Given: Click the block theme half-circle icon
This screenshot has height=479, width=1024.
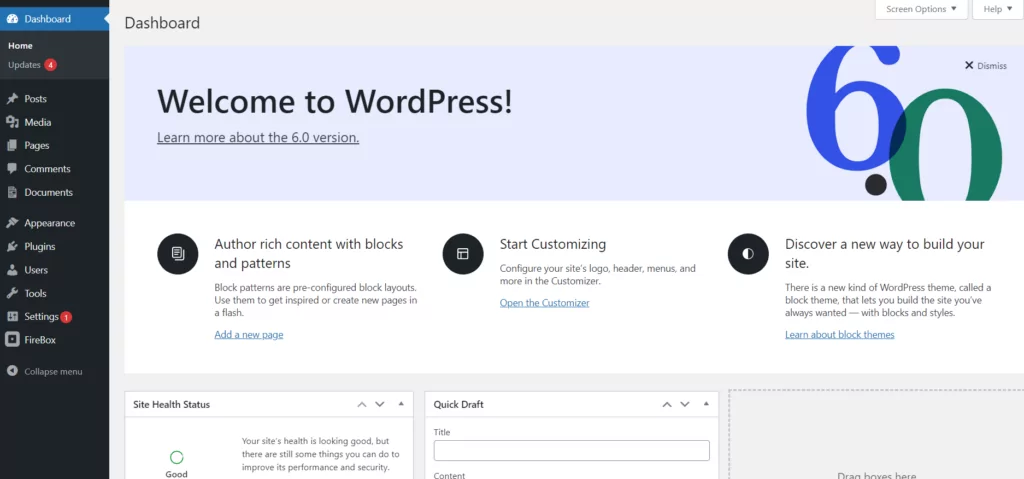Looking at the screenshot, I should pos(748,254).
